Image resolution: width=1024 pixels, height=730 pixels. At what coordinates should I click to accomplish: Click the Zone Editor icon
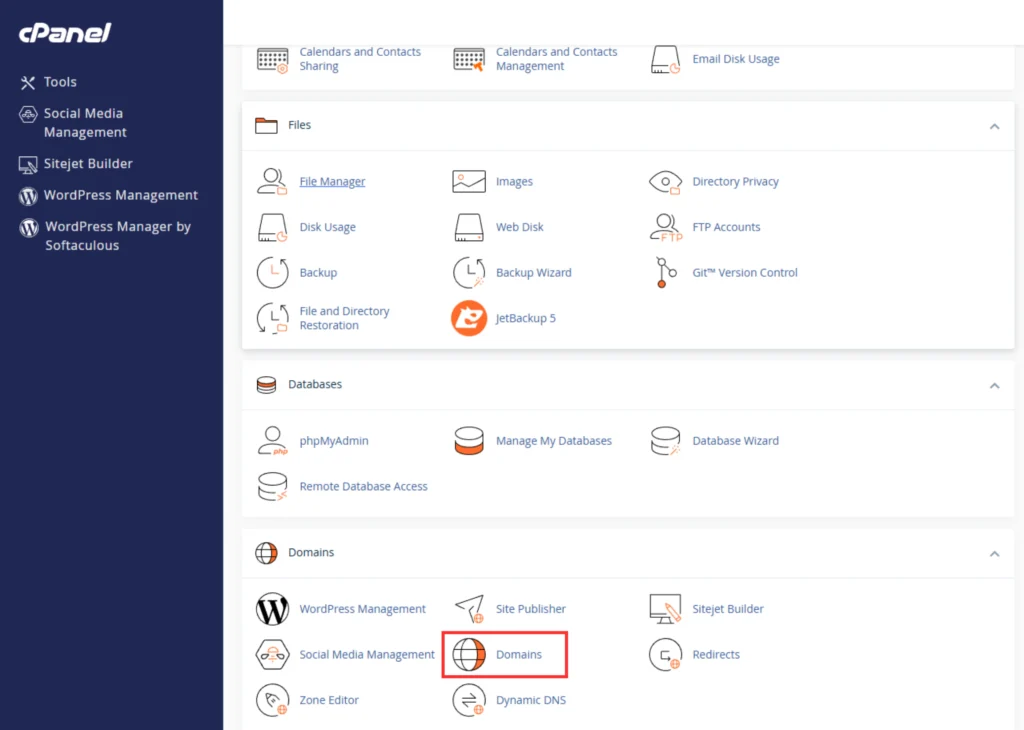coord(272,701)
